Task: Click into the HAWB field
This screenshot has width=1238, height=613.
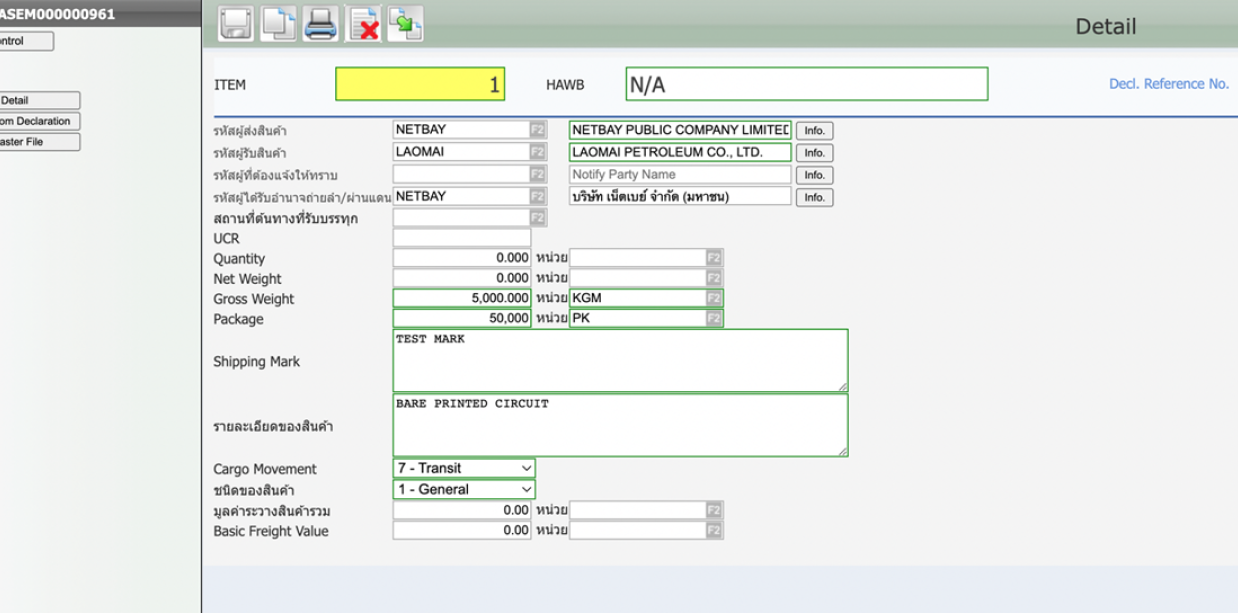Action: (806, 85)
